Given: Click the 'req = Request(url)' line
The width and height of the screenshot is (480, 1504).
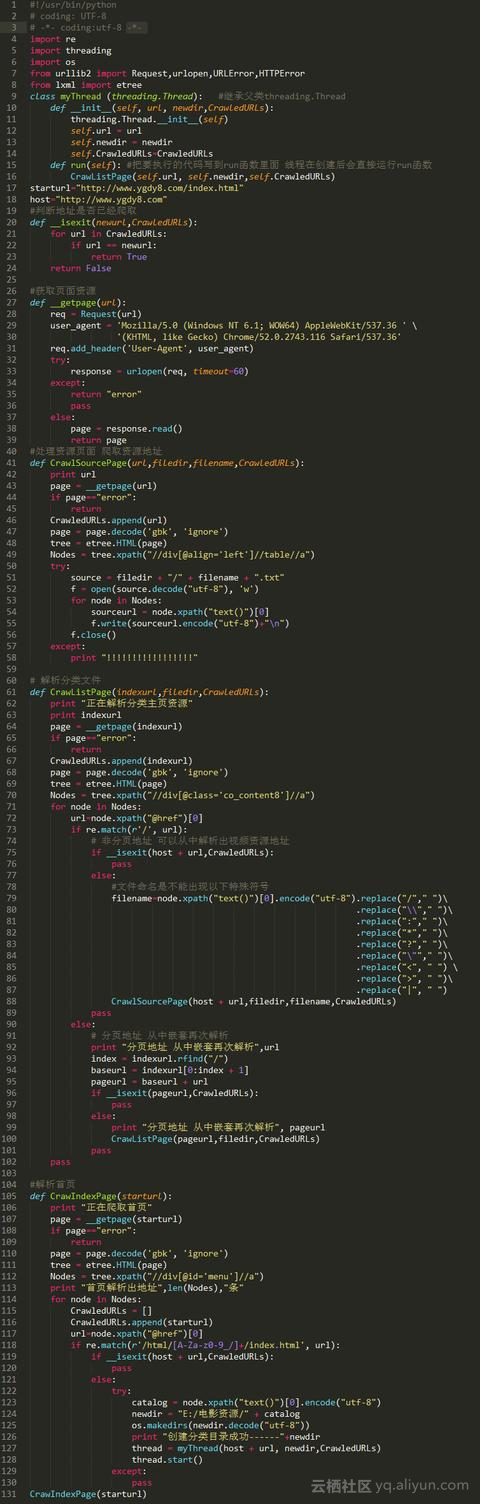Looking at the screenshot, I should click(94, 313).
